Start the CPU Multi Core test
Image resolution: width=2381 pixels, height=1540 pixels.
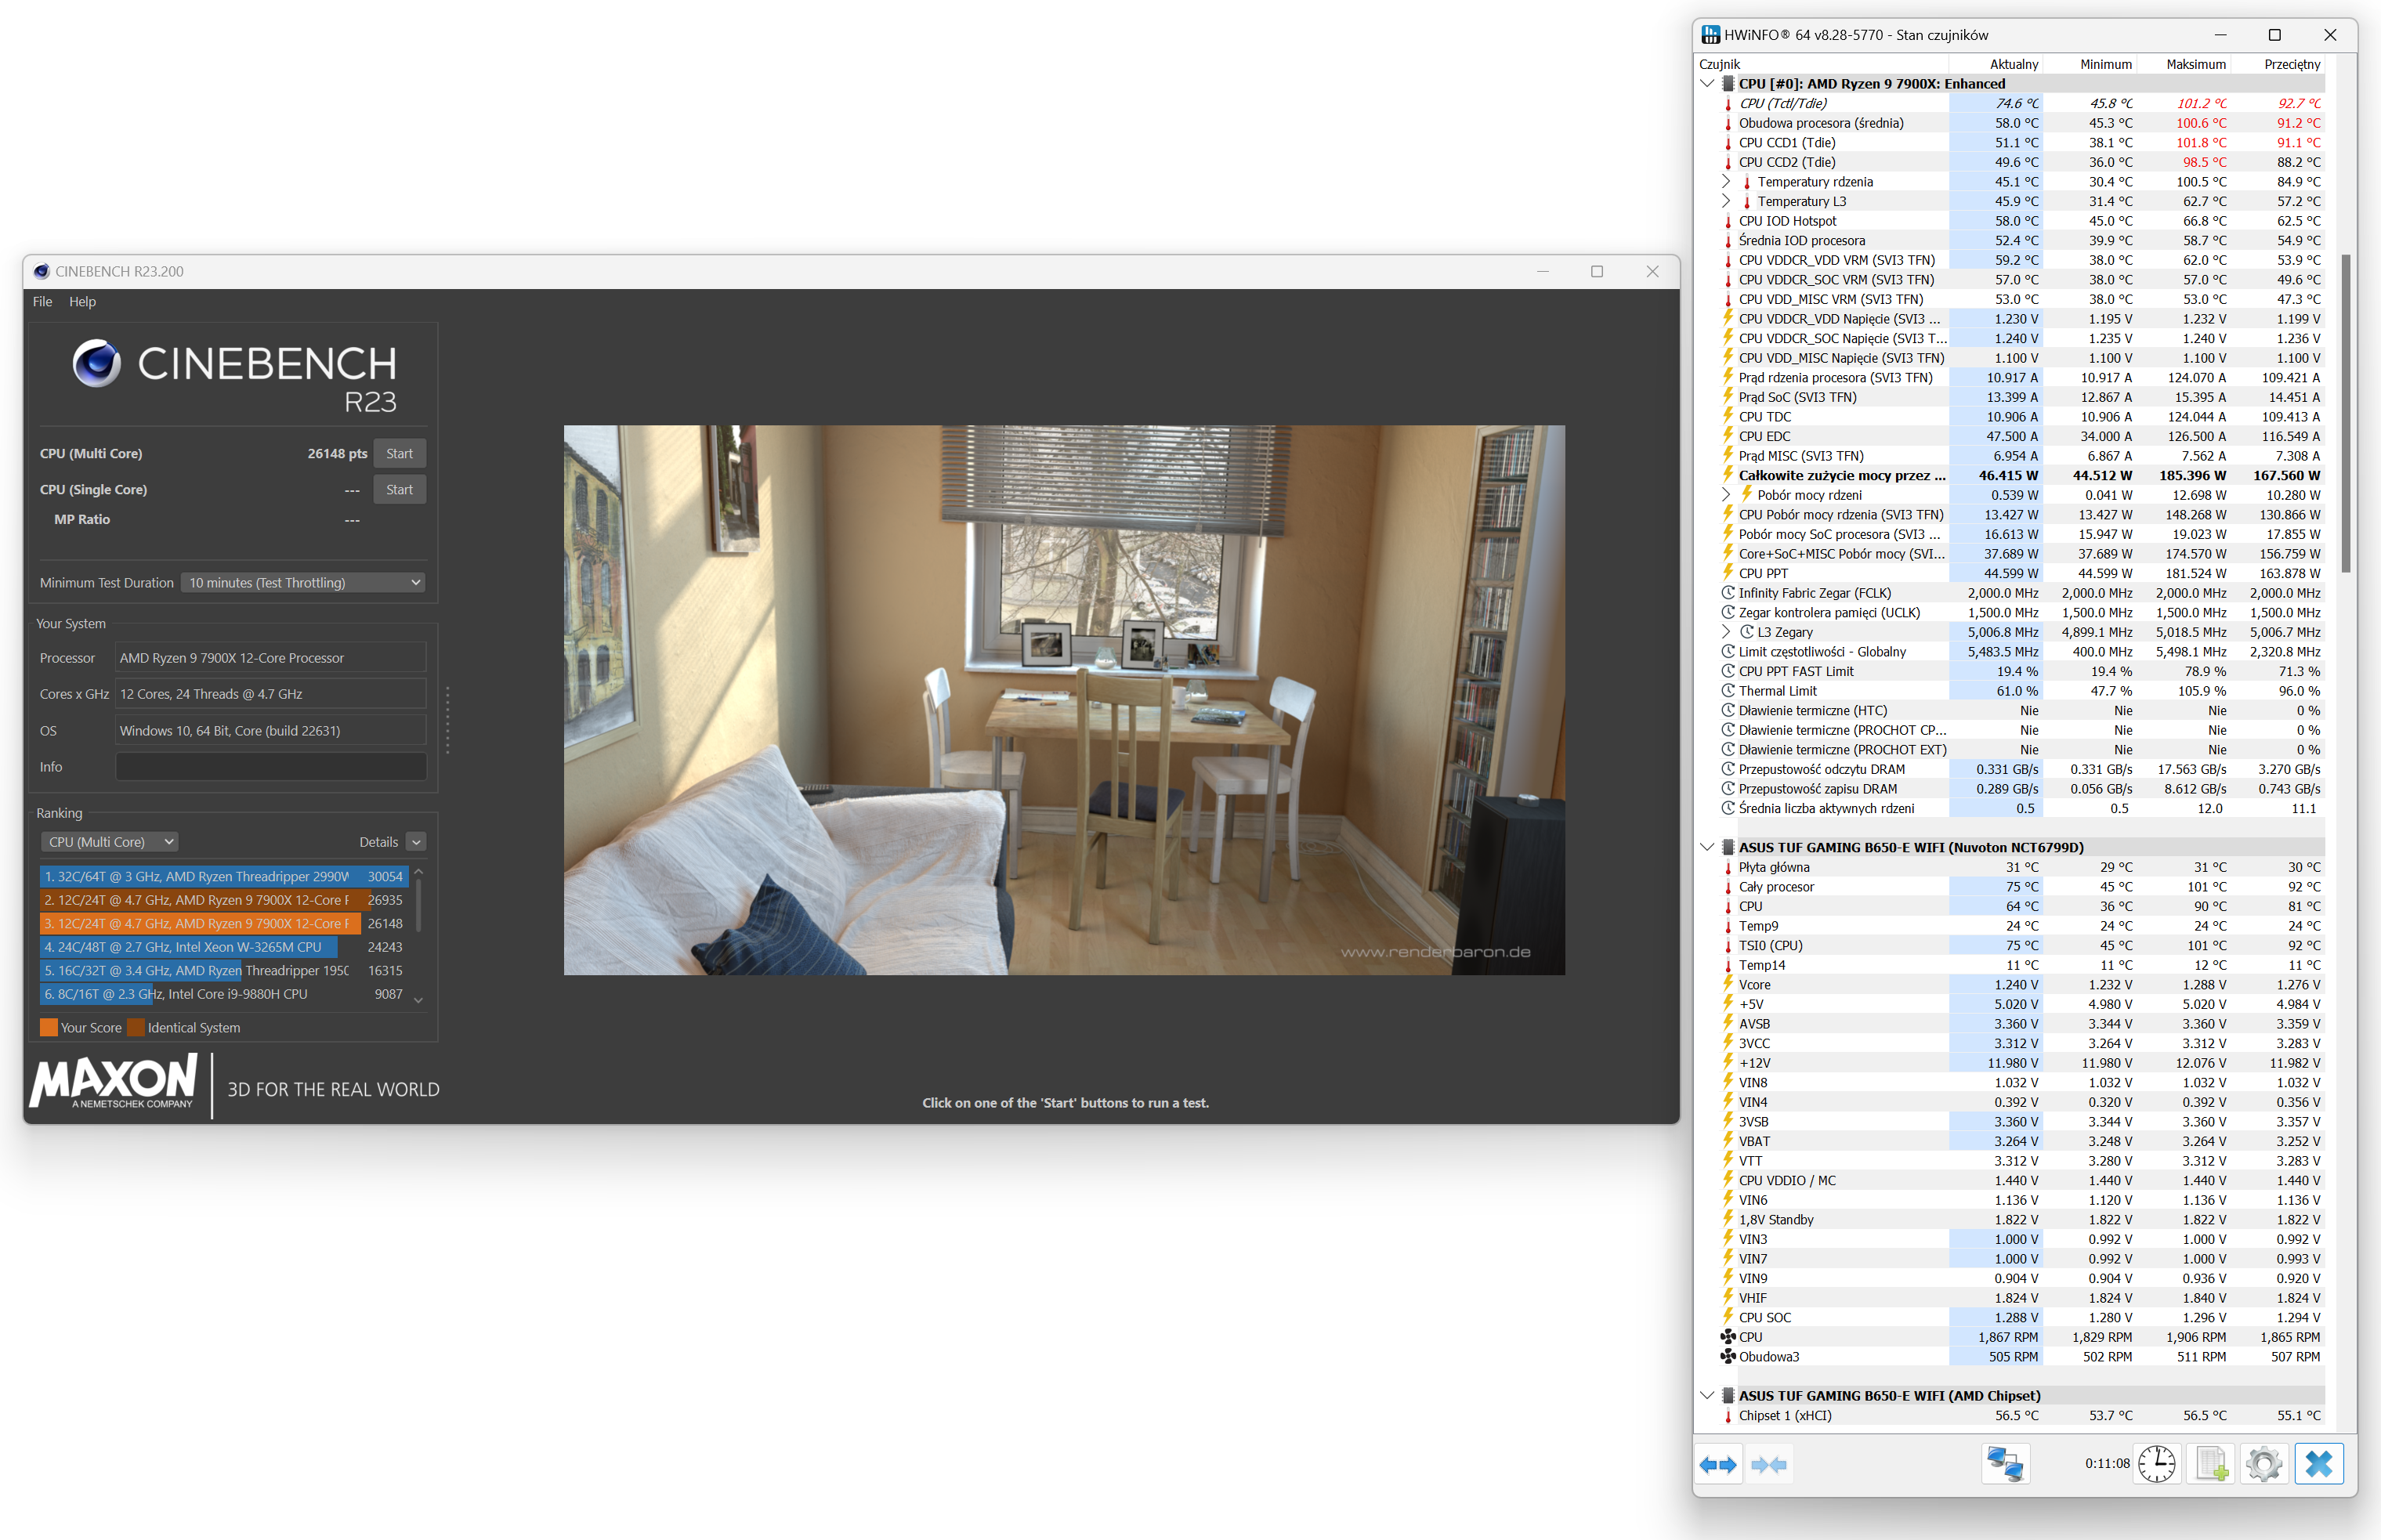[399, 454]
